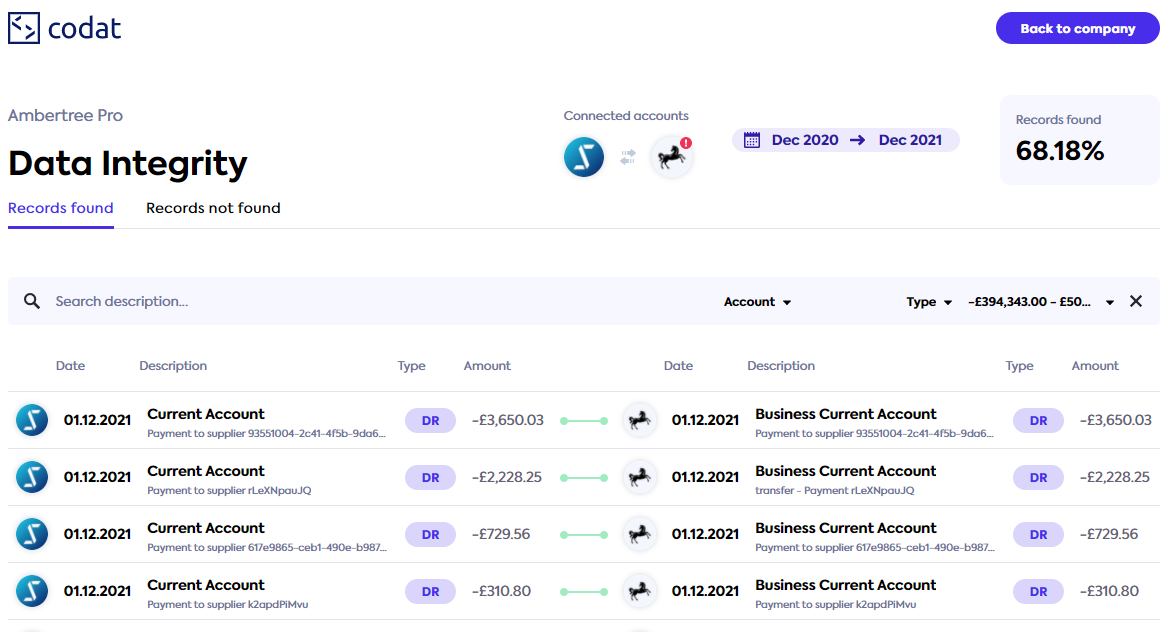Click left DR badge in the -£3,650.03 row

(430, 420)
